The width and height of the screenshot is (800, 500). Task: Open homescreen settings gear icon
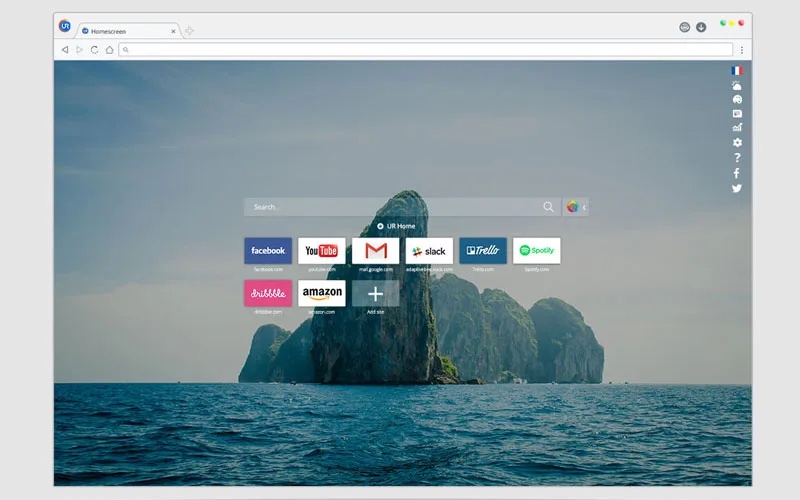[x=737, y=142]
